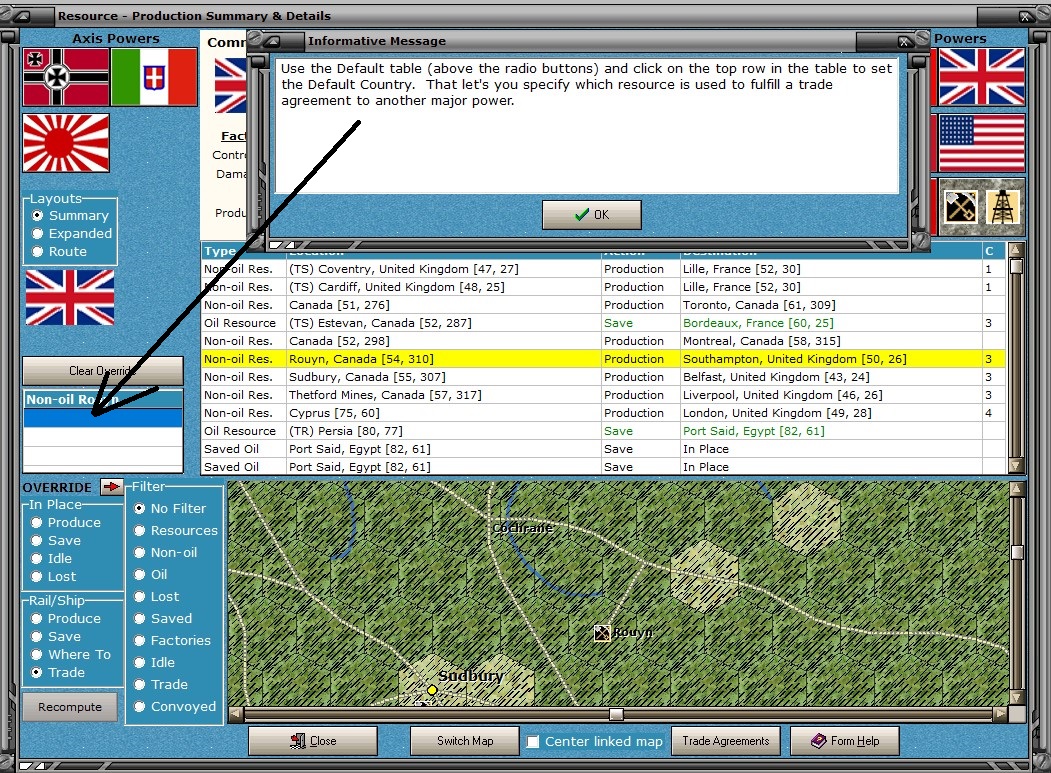Image resolution: width=1051 pixels, height=773 pixels.
Task: Select the Japan rising sun flag
Action: (66, 143)
